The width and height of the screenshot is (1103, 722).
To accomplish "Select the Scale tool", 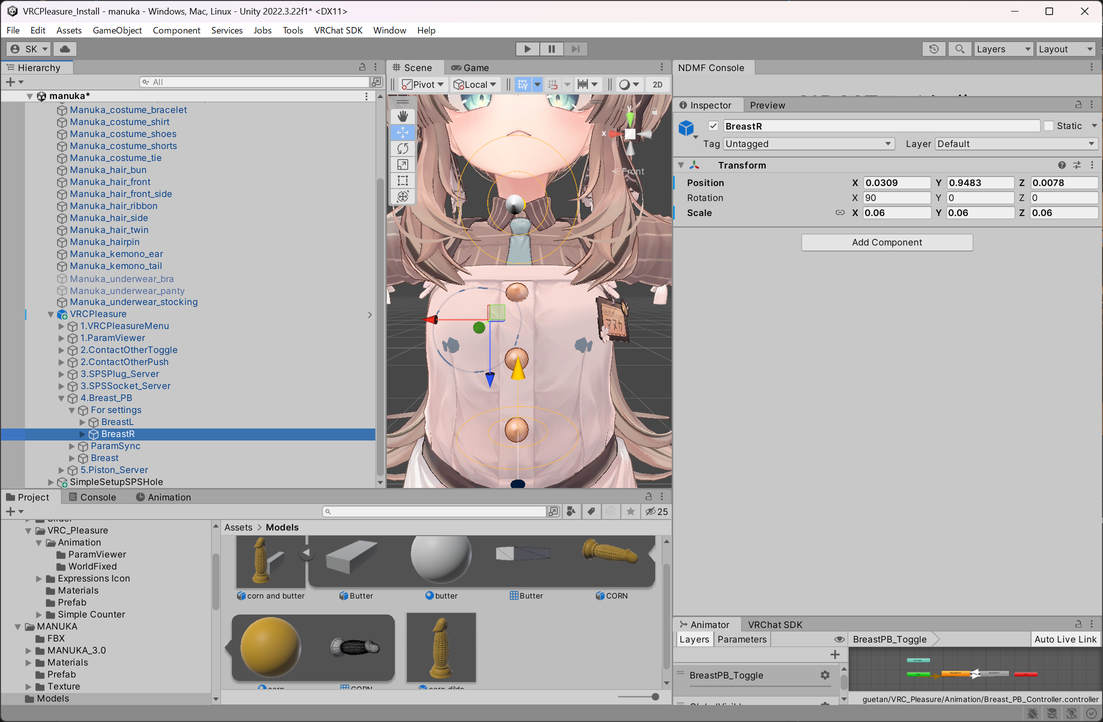I will [x=402, y=165].
